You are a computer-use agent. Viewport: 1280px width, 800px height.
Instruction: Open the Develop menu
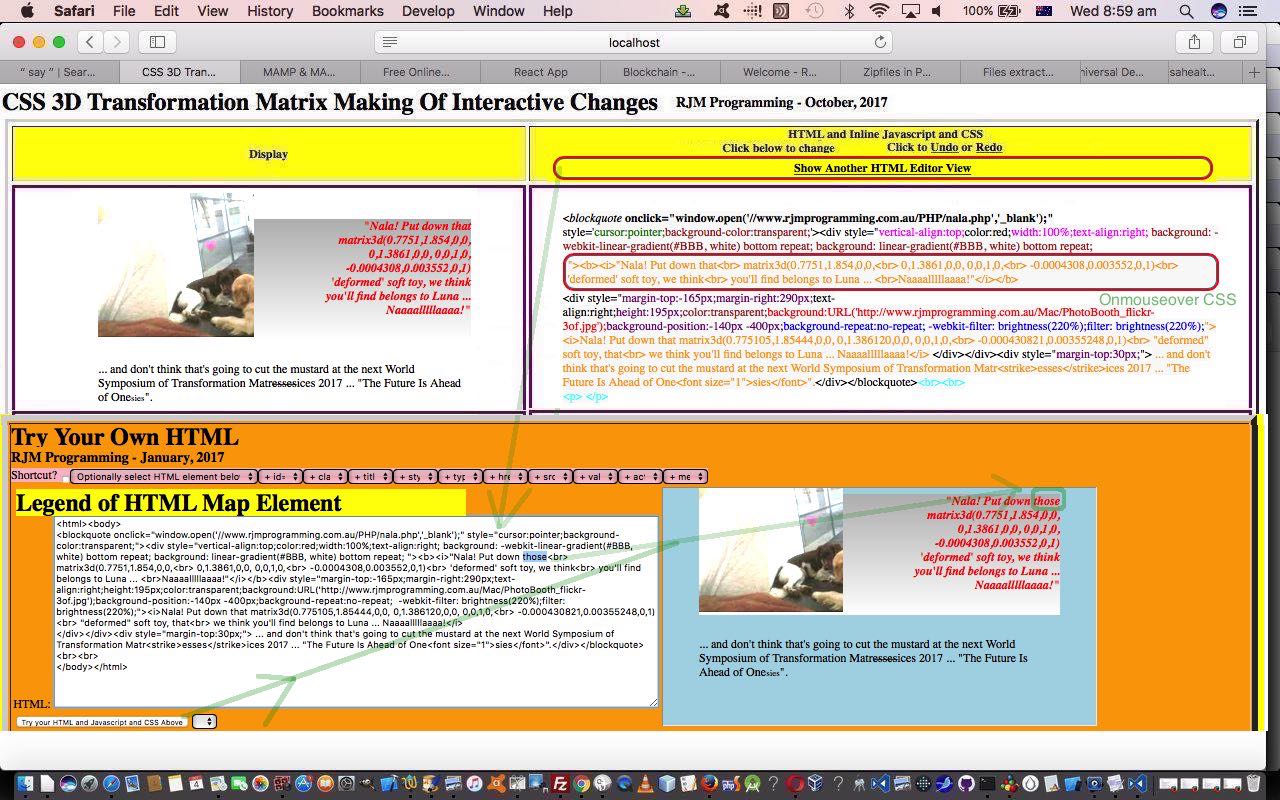tap(427, 11)
